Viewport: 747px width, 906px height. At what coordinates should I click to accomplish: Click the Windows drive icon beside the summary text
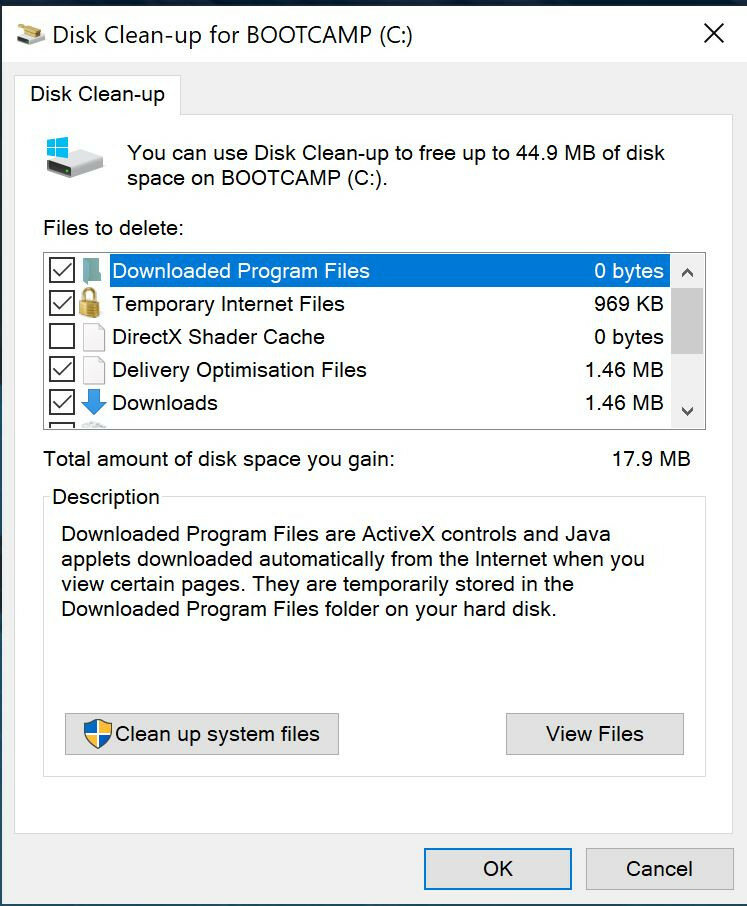pos(74,157)
